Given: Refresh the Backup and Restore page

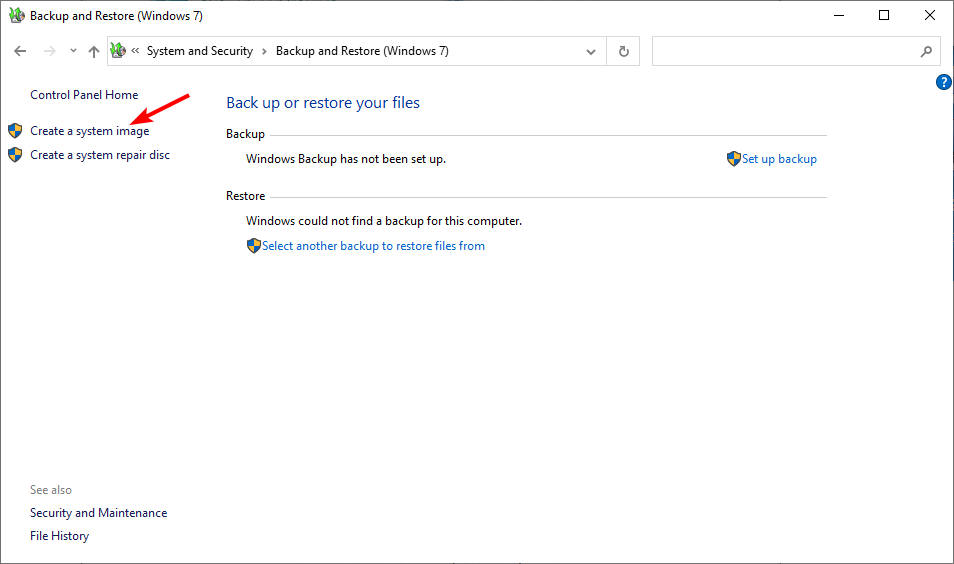Looking at the screenshot, I should pyautogui.click(x=624, y=52).
